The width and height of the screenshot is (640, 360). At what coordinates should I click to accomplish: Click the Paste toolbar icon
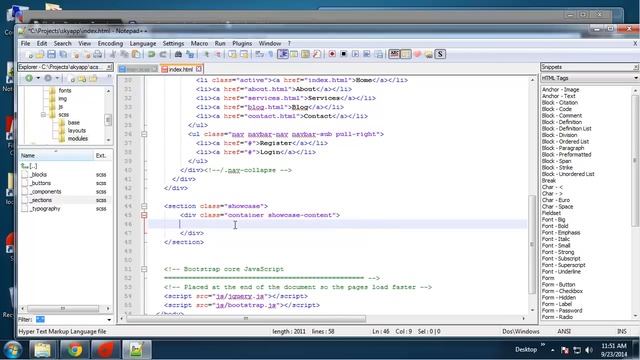click(136, 54)
